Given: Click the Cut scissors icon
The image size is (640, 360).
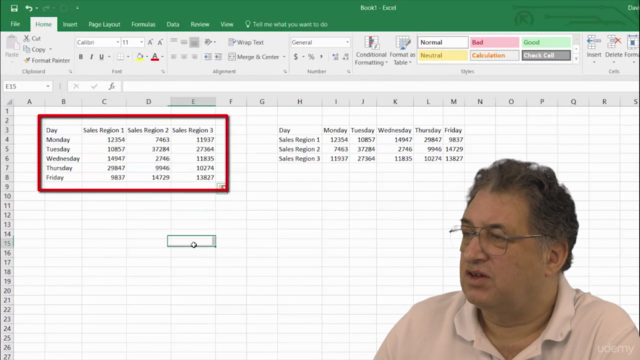Looking at the screenshot, I should click(27, 38).
